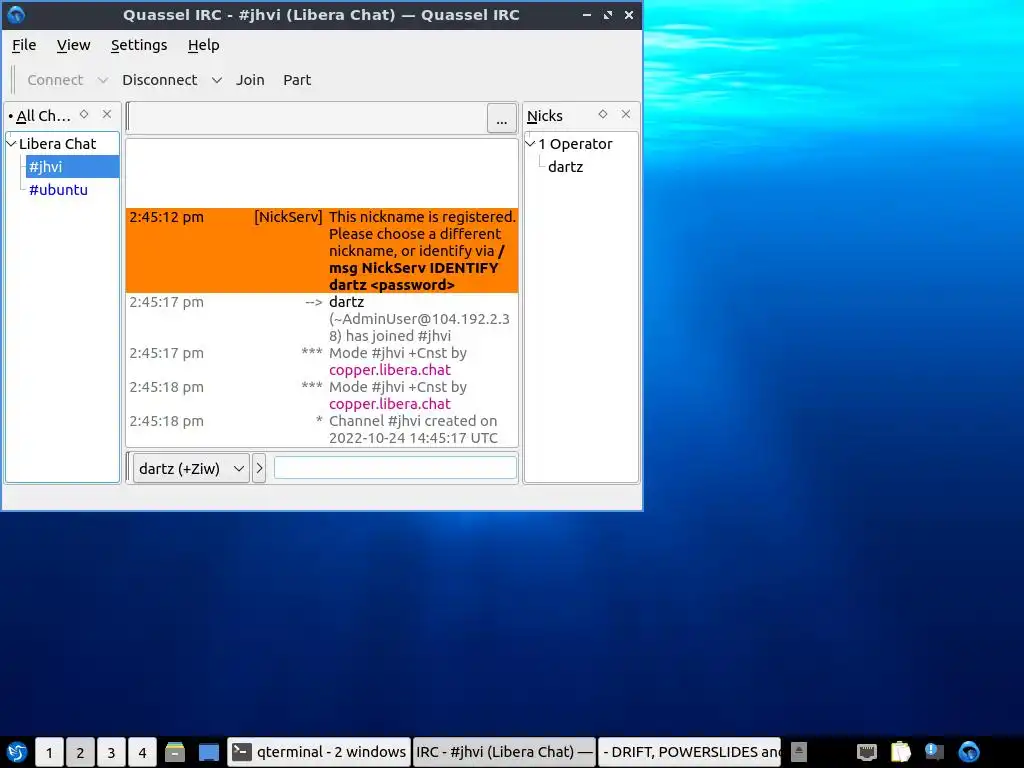Open the Disconnect dropdown arrow
1024x768 pixels.
[x=217, y=80]
